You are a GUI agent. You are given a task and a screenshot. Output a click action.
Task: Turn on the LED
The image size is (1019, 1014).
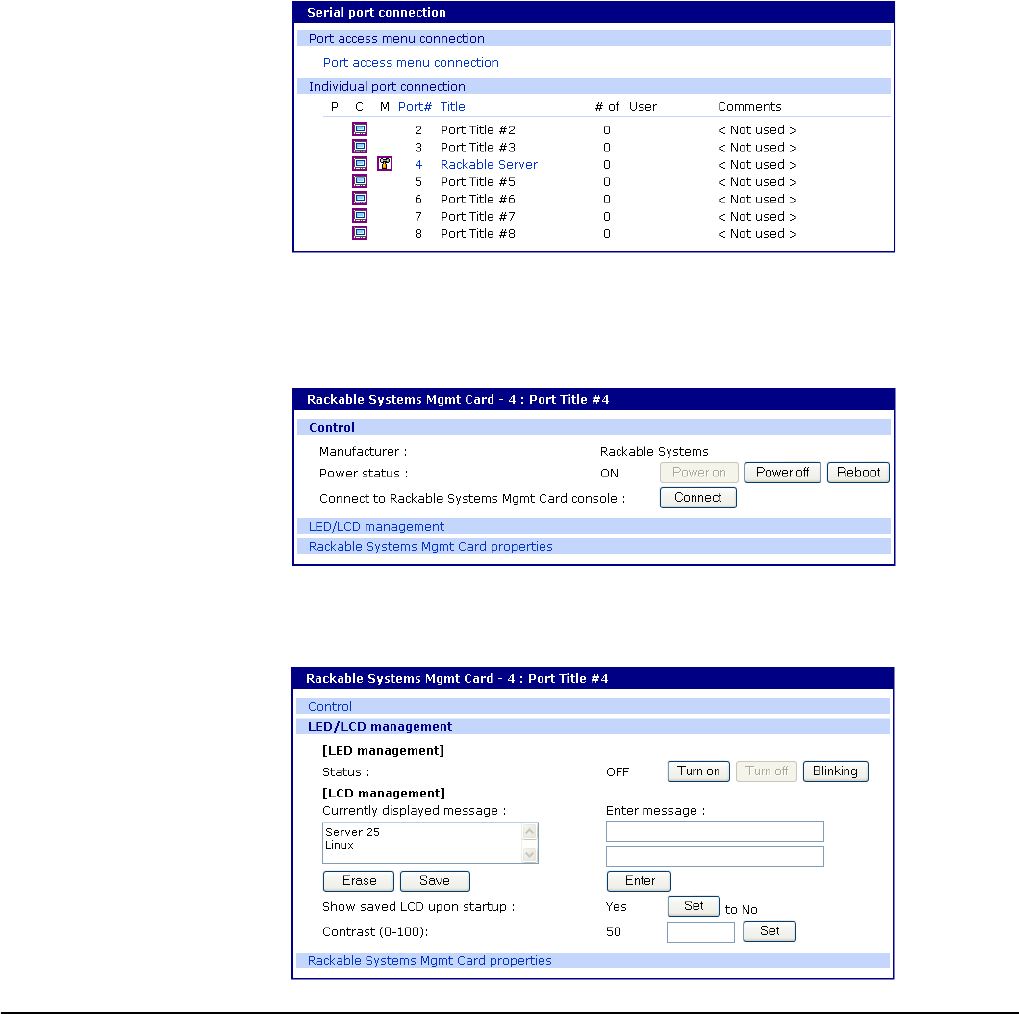click(x=699, y=772)
